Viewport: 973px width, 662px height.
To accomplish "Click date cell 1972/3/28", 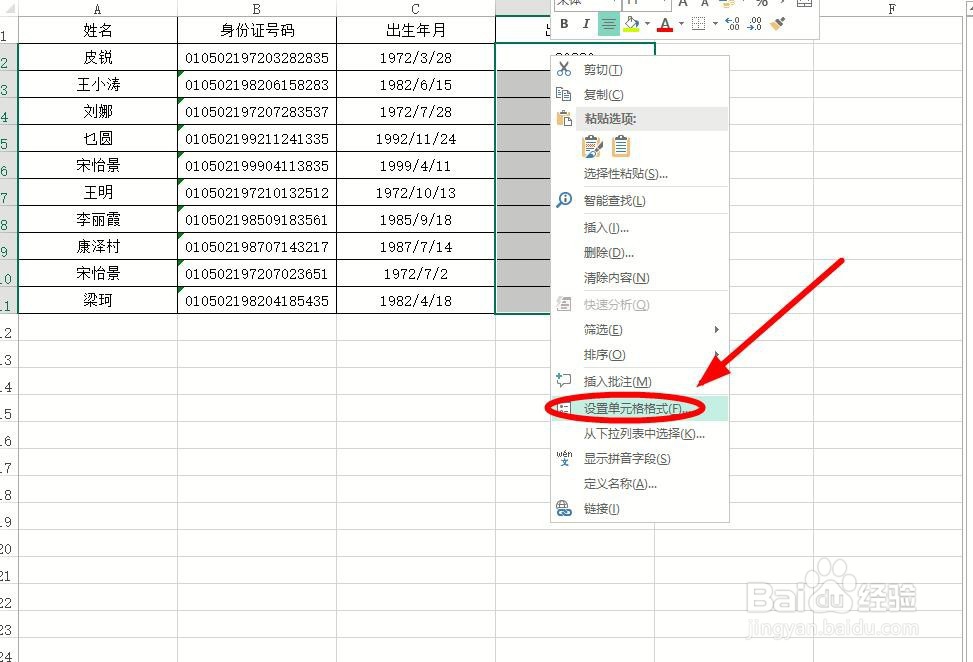I will click(x=416, y=57).
